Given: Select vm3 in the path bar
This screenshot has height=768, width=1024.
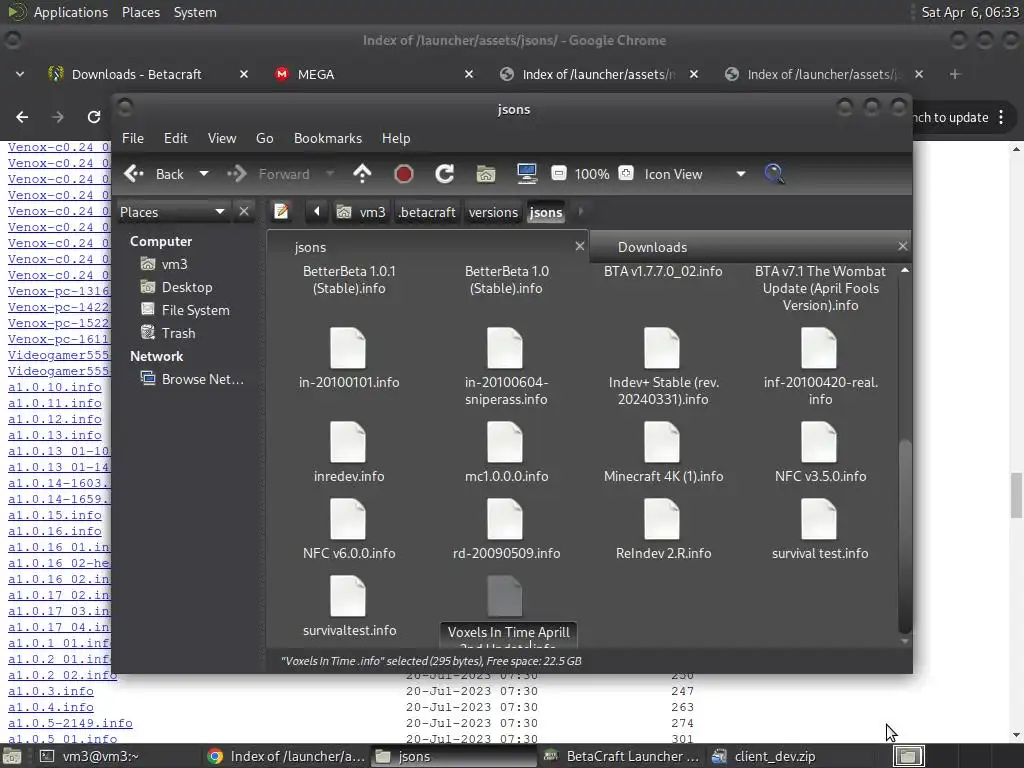Looking at the screenshot, I should click(x=361, y=212).
